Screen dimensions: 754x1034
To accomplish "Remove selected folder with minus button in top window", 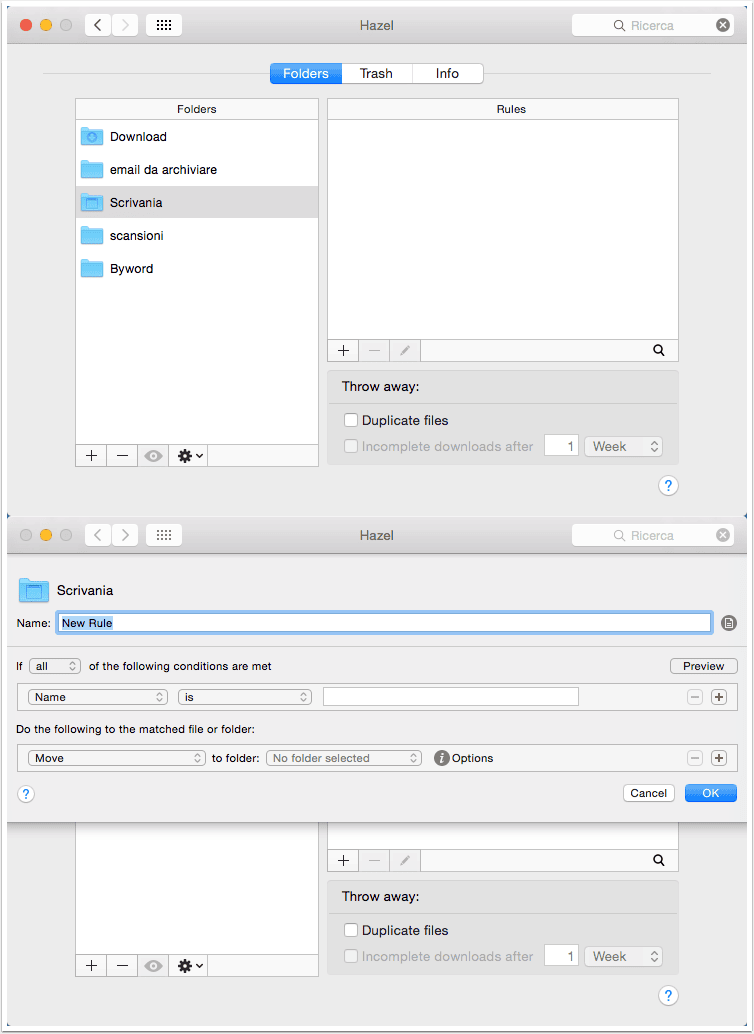I will [122, 456].
